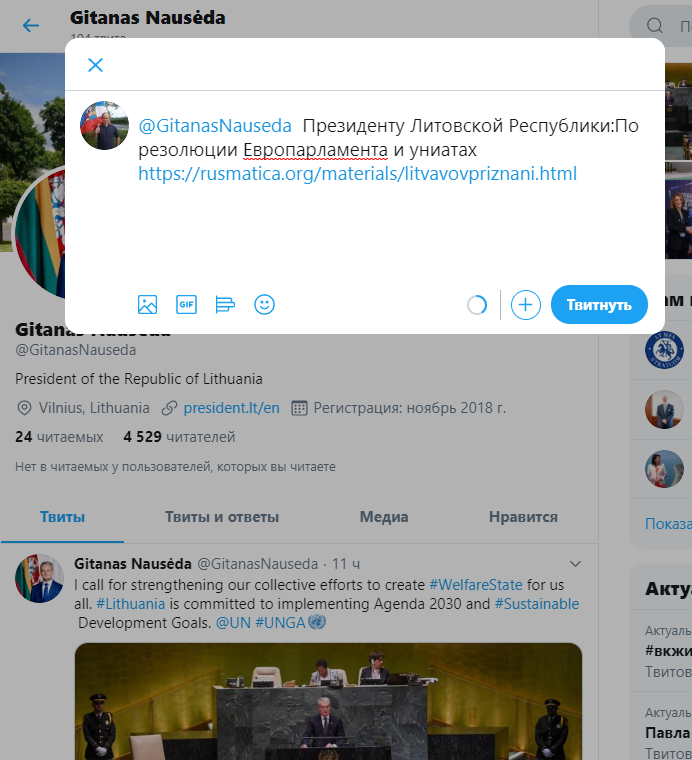Image resolution: width=692 pixels, height=760 pixels.
Task: Open the #Sustainable hashtag
Action: pyautogui.click(x=536, y=604)
